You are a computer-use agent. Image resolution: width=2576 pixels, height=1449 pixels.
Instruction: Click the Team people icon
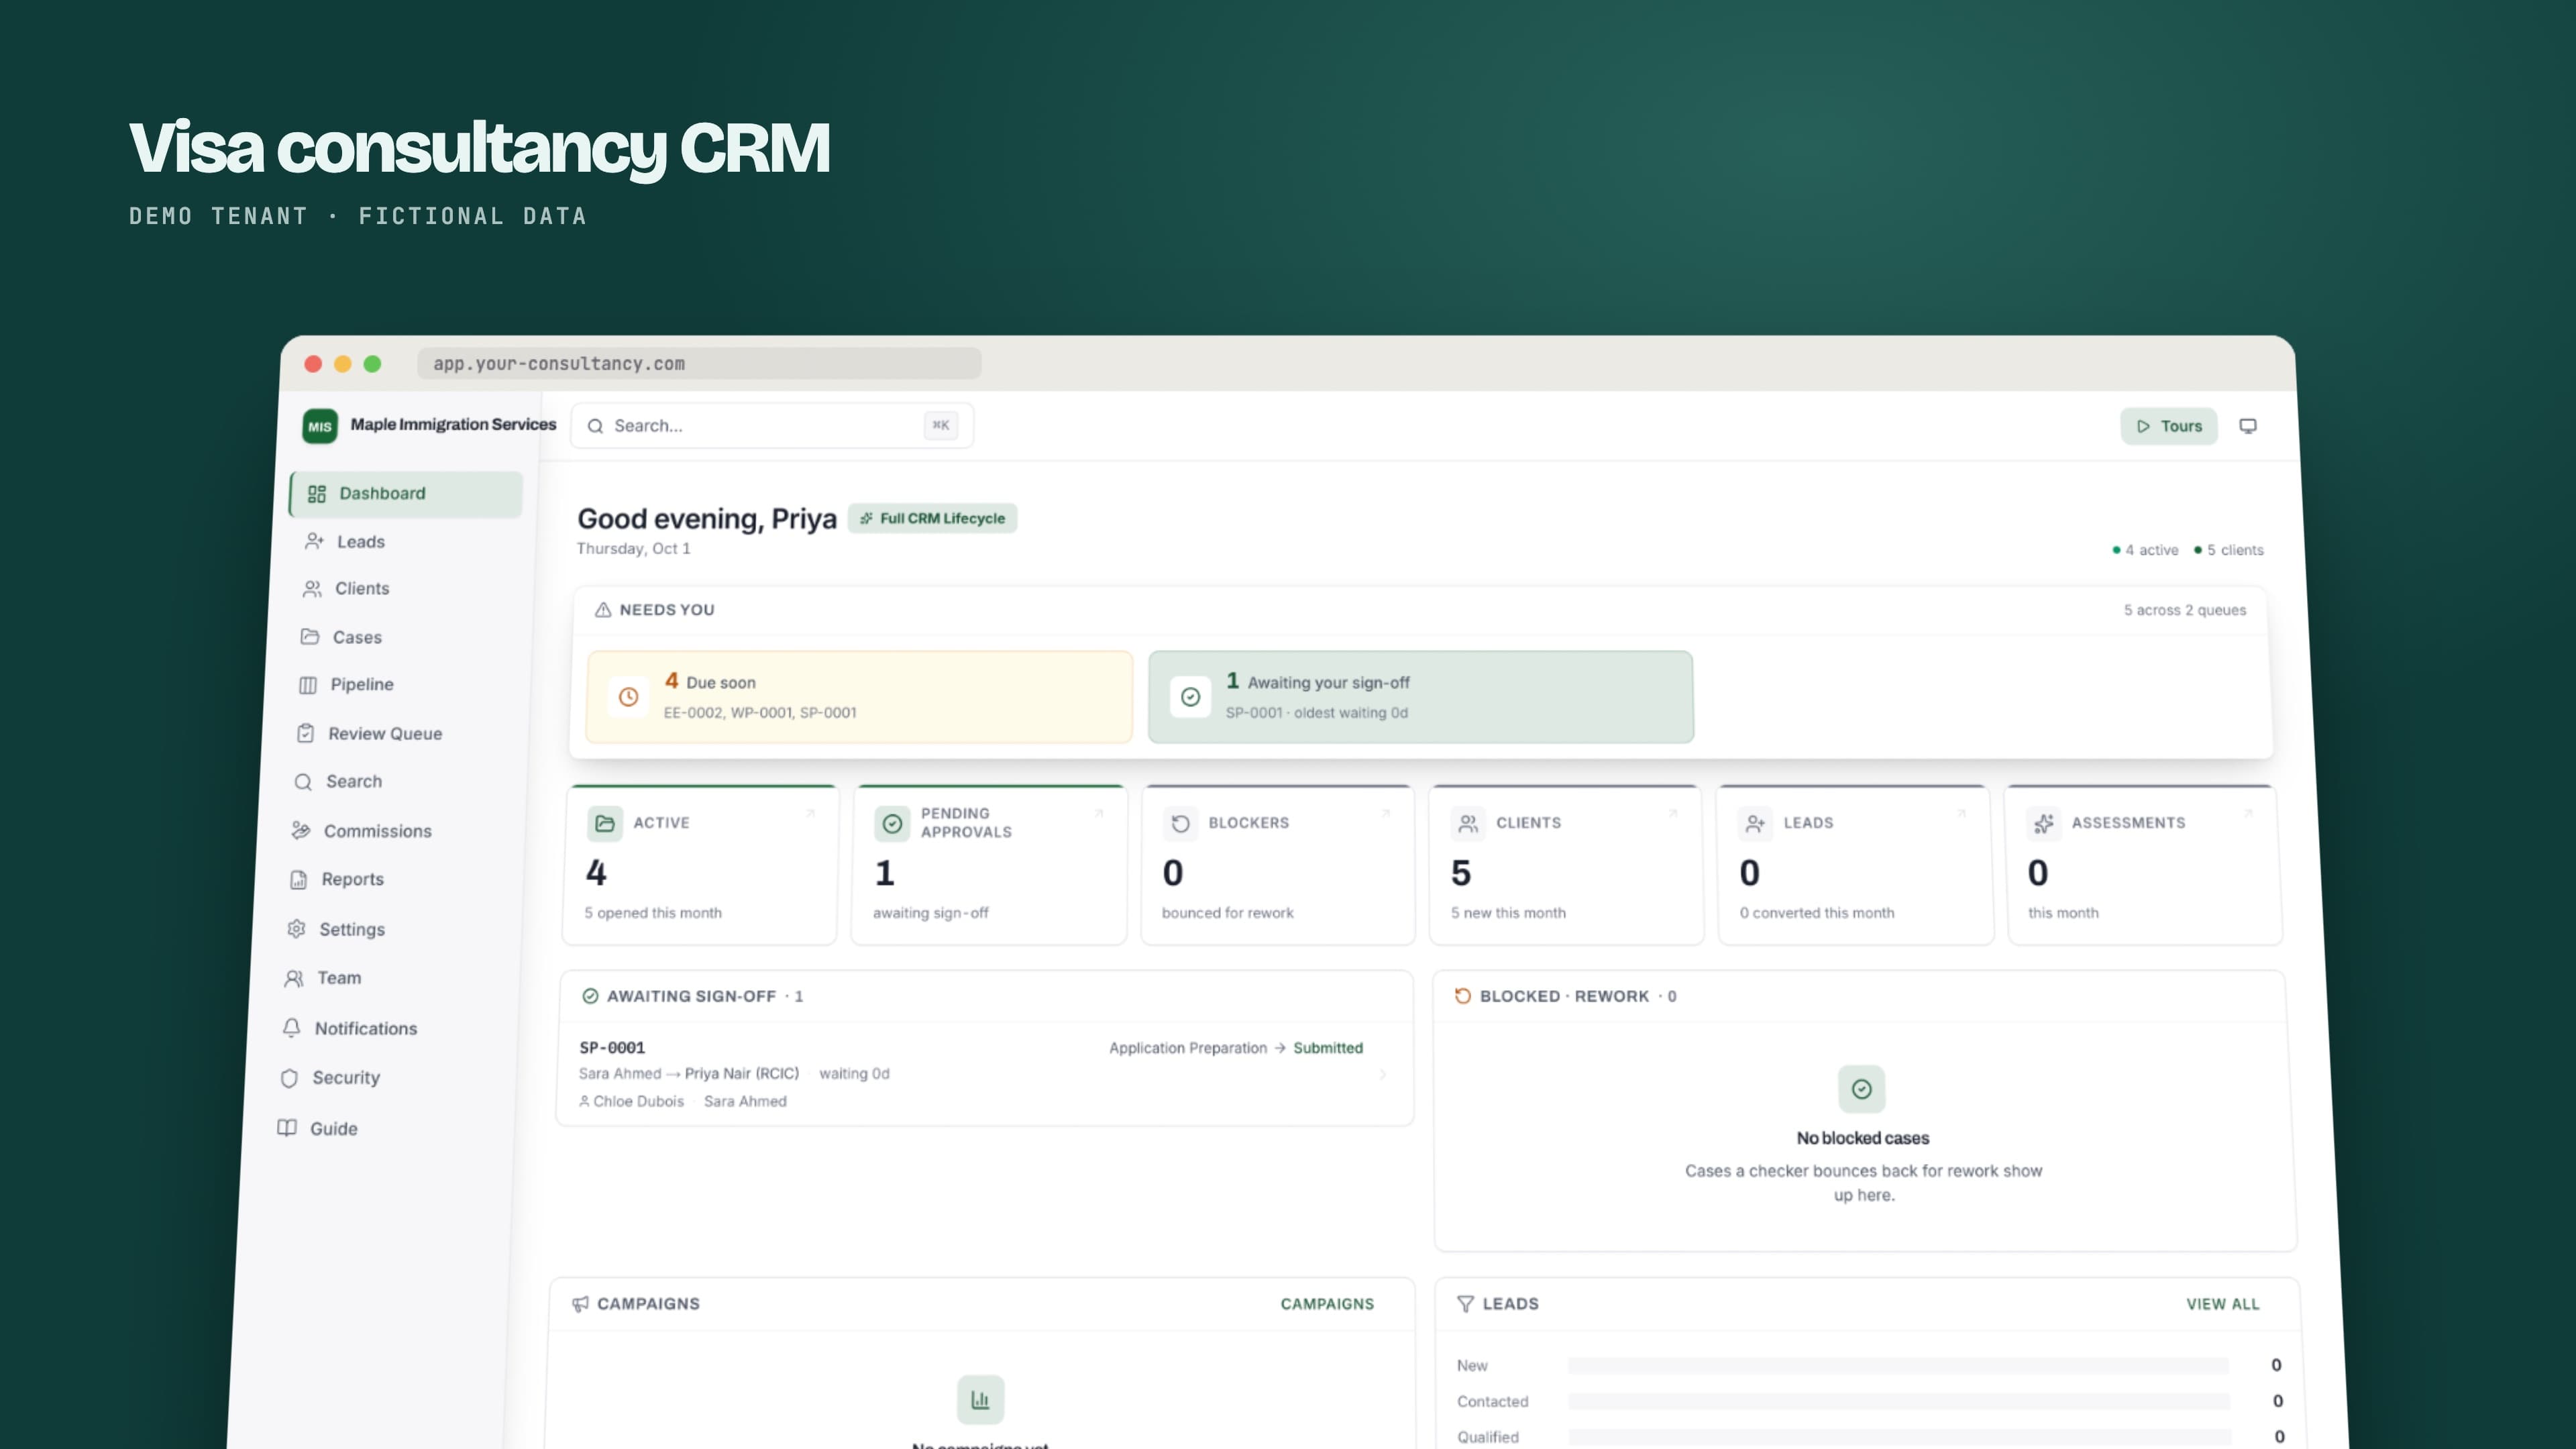(x=294, y=978)
